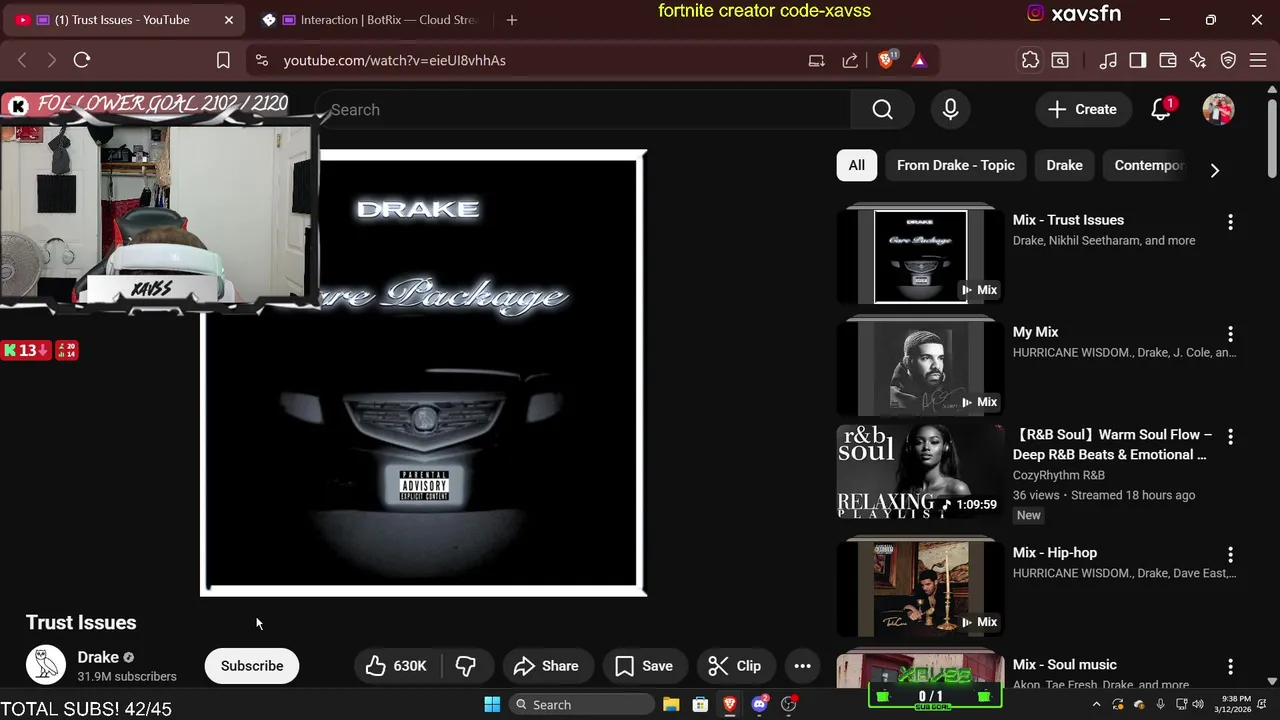Open options for Mix - Hip-hop

pos(1230,554)
